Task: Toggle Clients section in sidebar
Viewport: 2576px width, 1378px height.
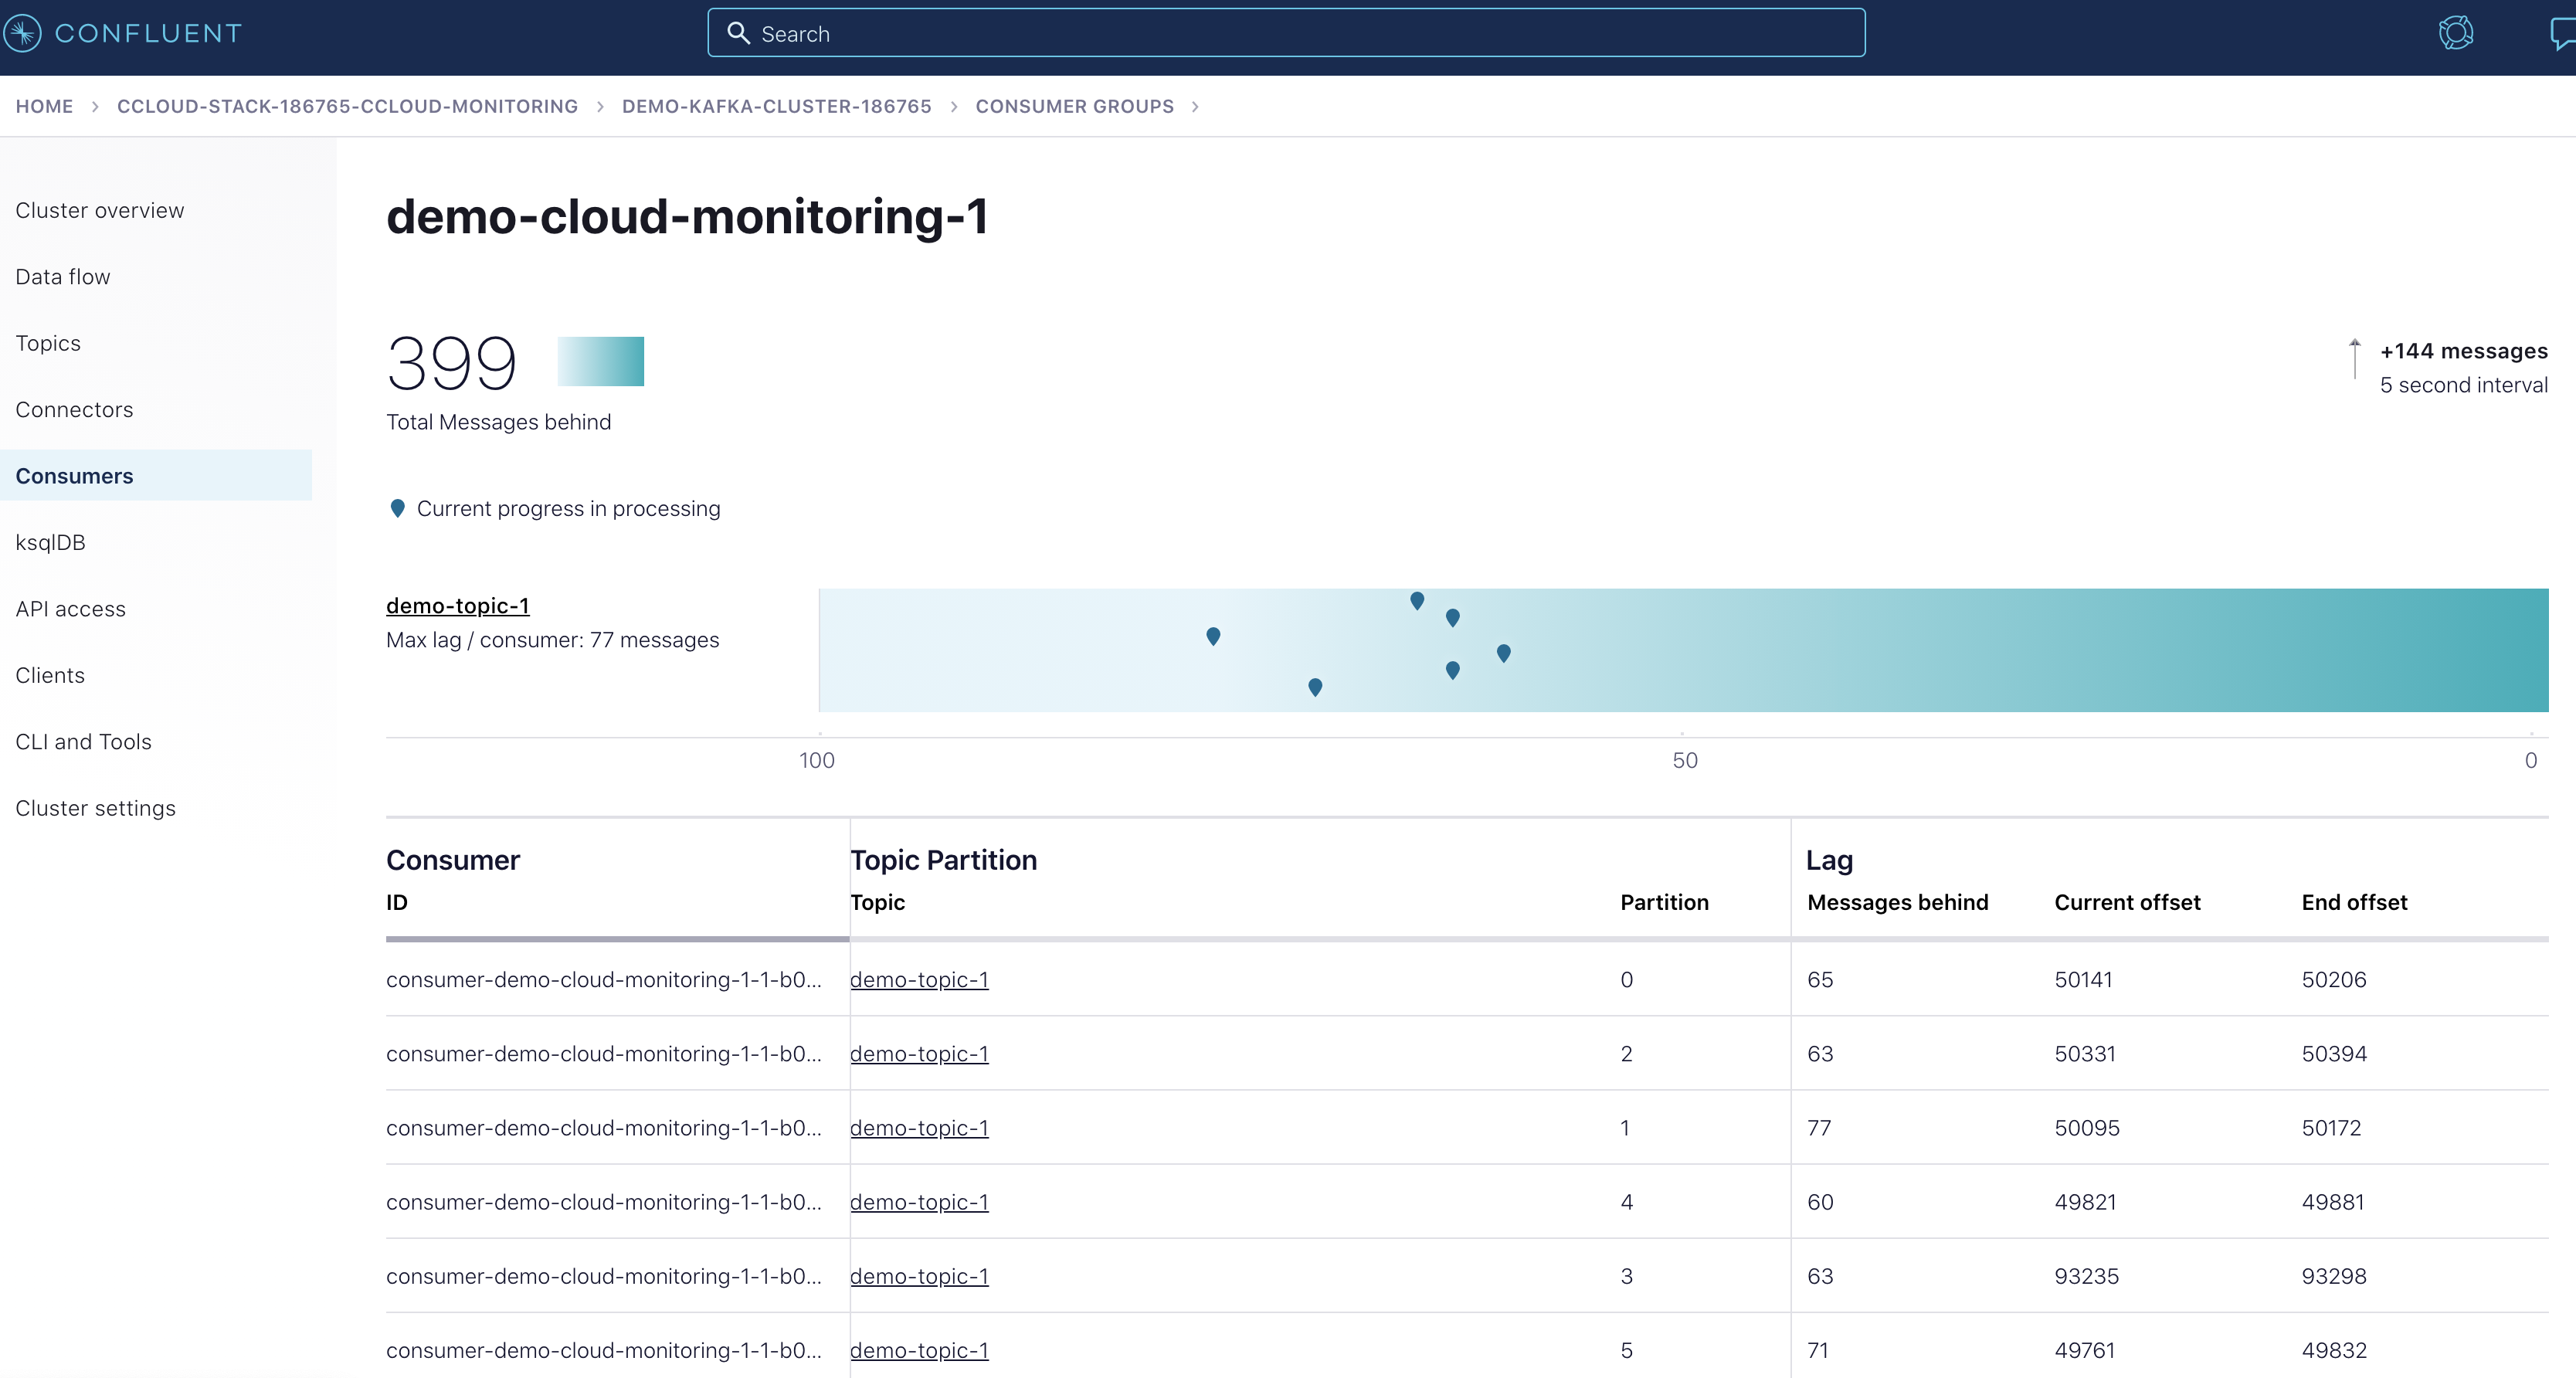Action: 49,674
